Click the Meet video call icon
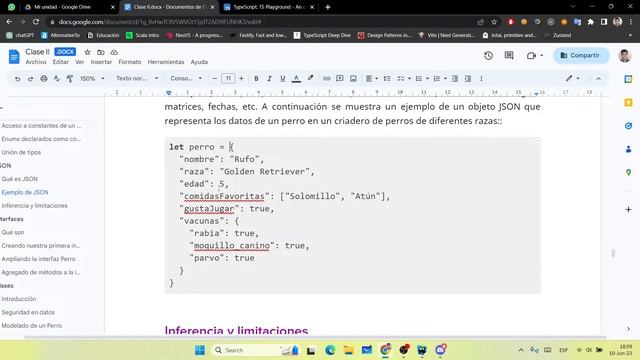 tap(531, 56)
